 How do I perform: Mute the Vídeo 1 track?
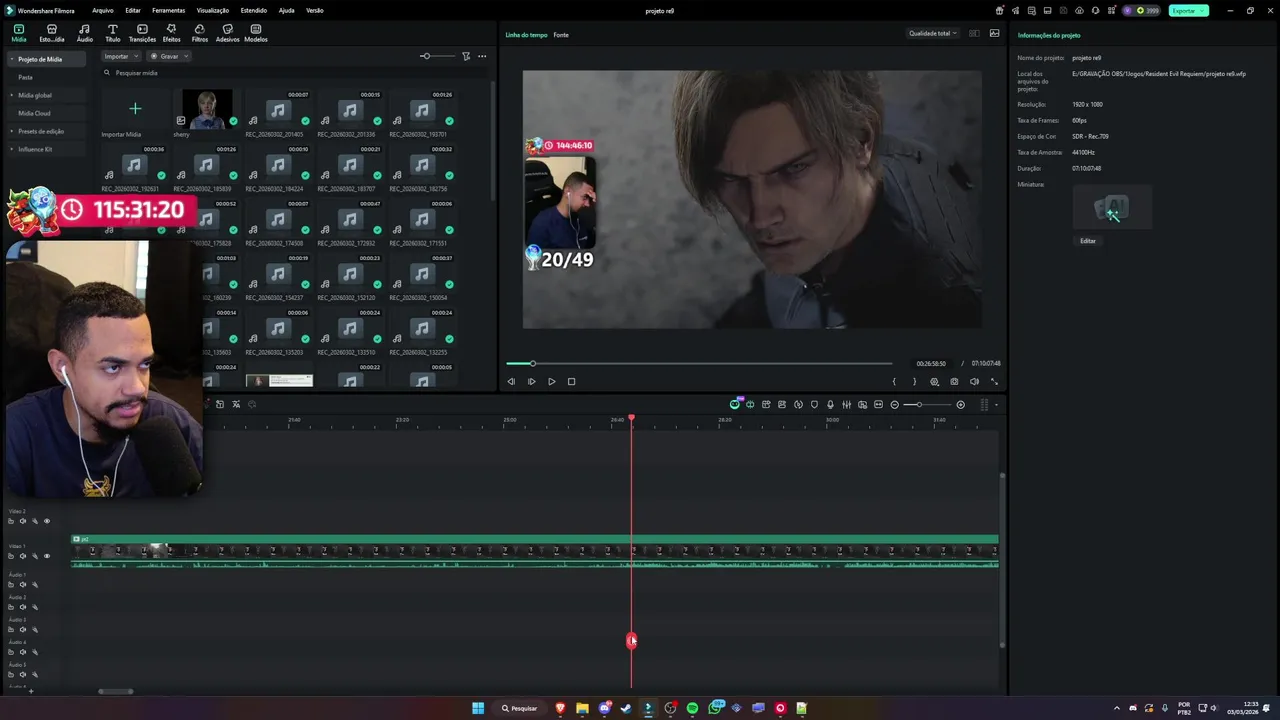tap(23, 556)
